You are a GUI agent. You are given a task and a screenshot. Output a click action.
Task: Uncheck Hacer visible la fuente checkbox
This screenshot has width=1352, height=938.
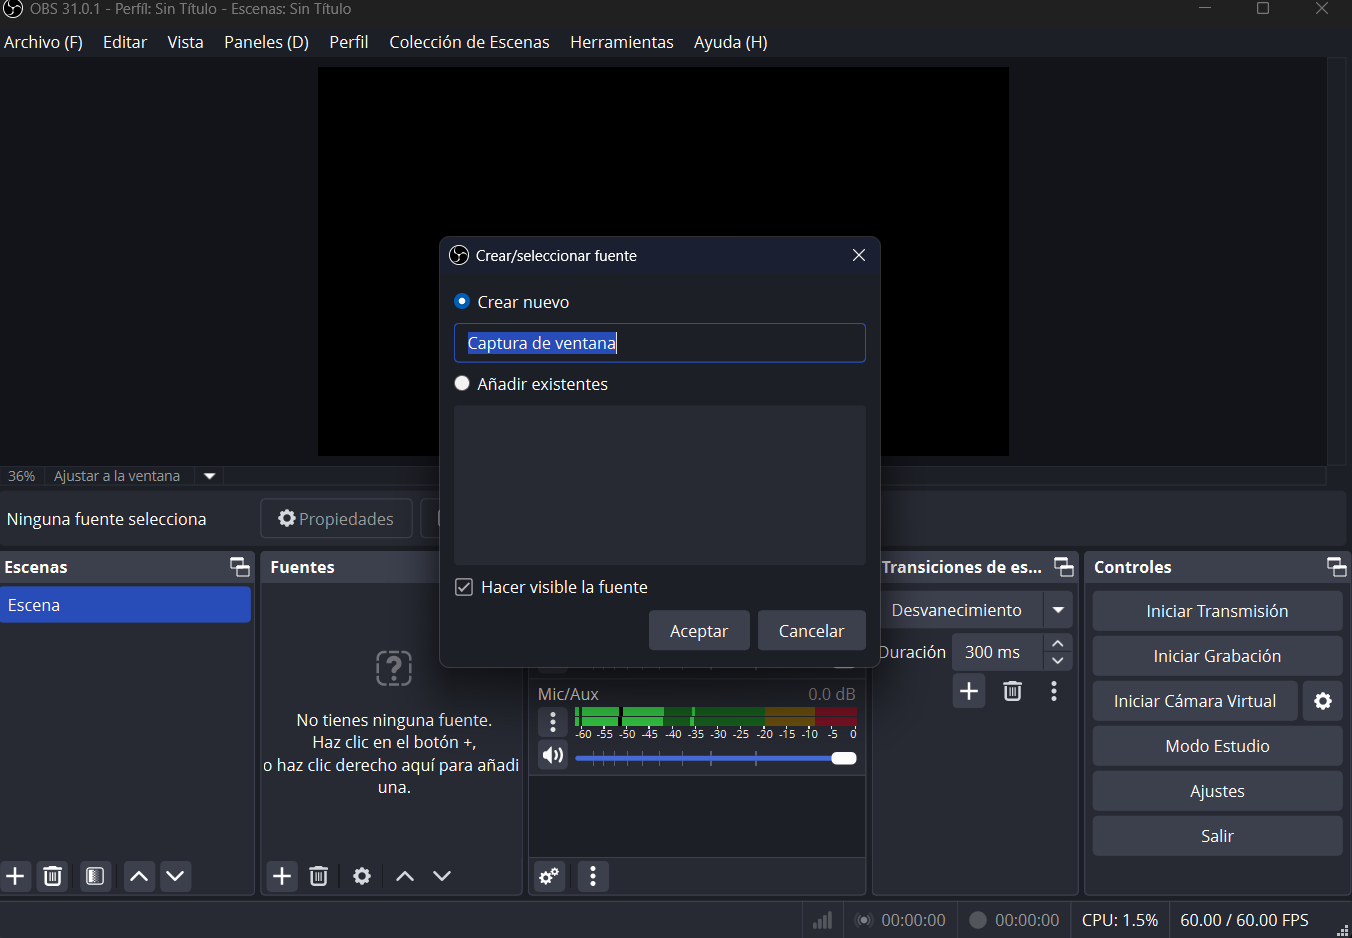[464, 587]
